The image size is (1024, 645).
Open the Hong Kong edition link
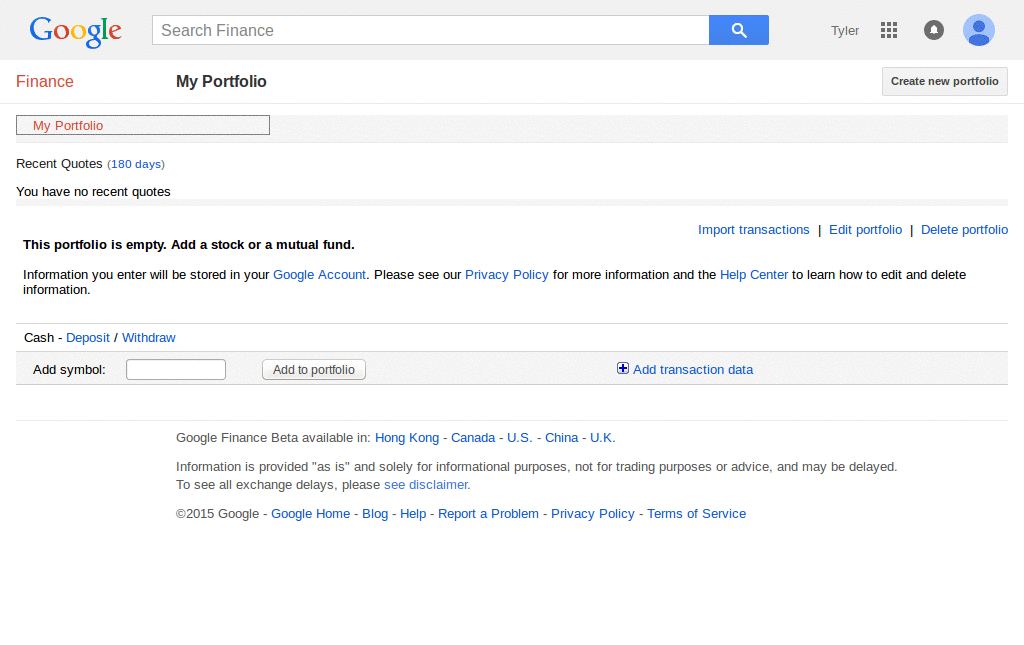(x=407, y=438)
